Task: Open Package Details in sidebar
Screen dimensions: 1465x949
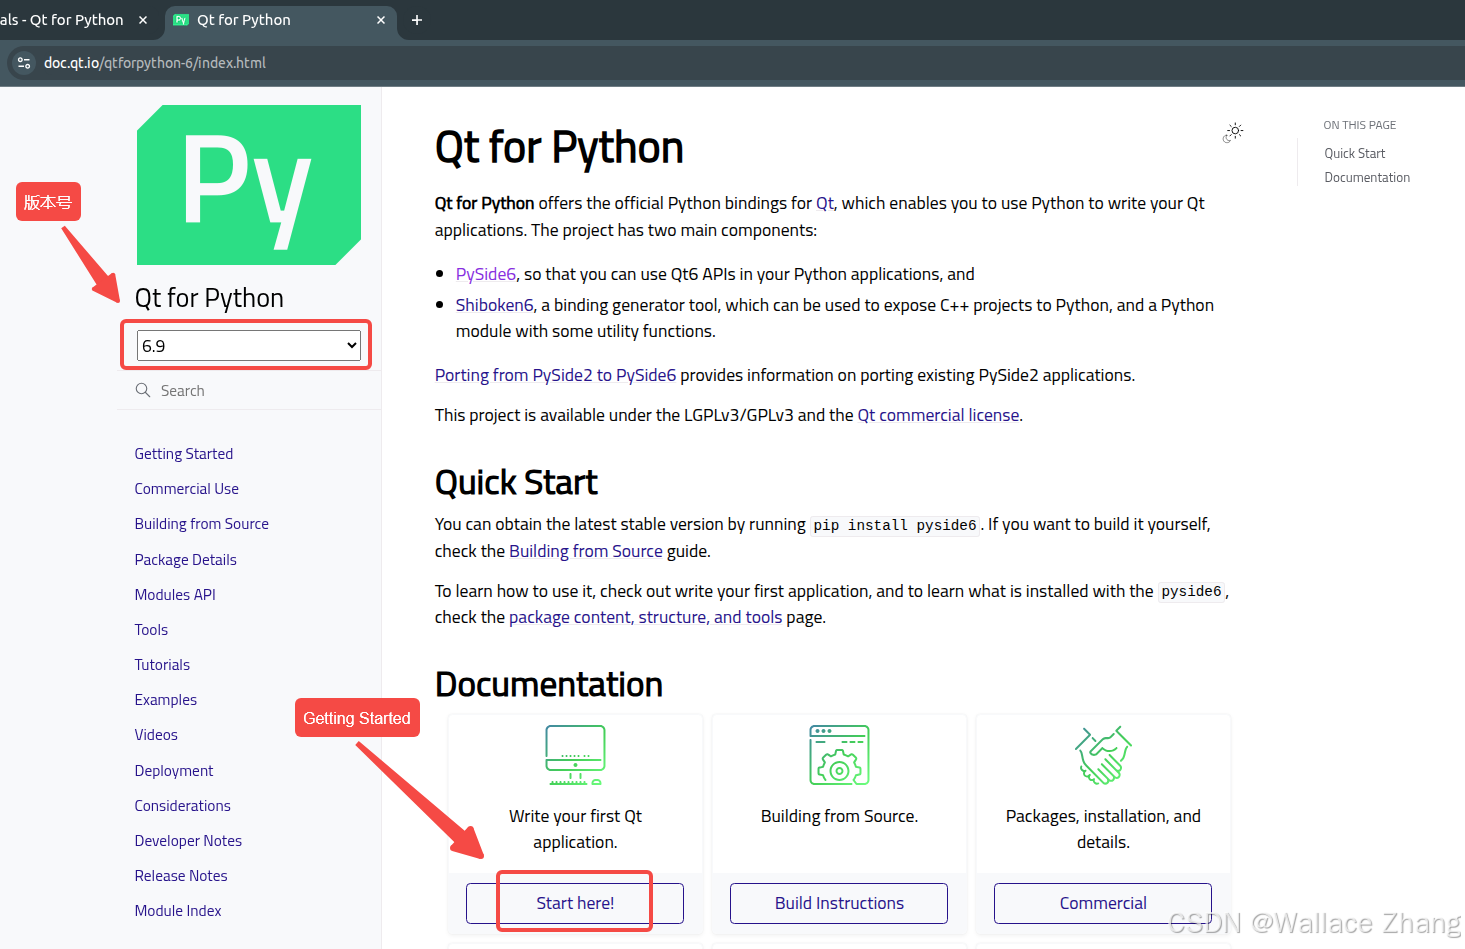Action: (186, 560)
